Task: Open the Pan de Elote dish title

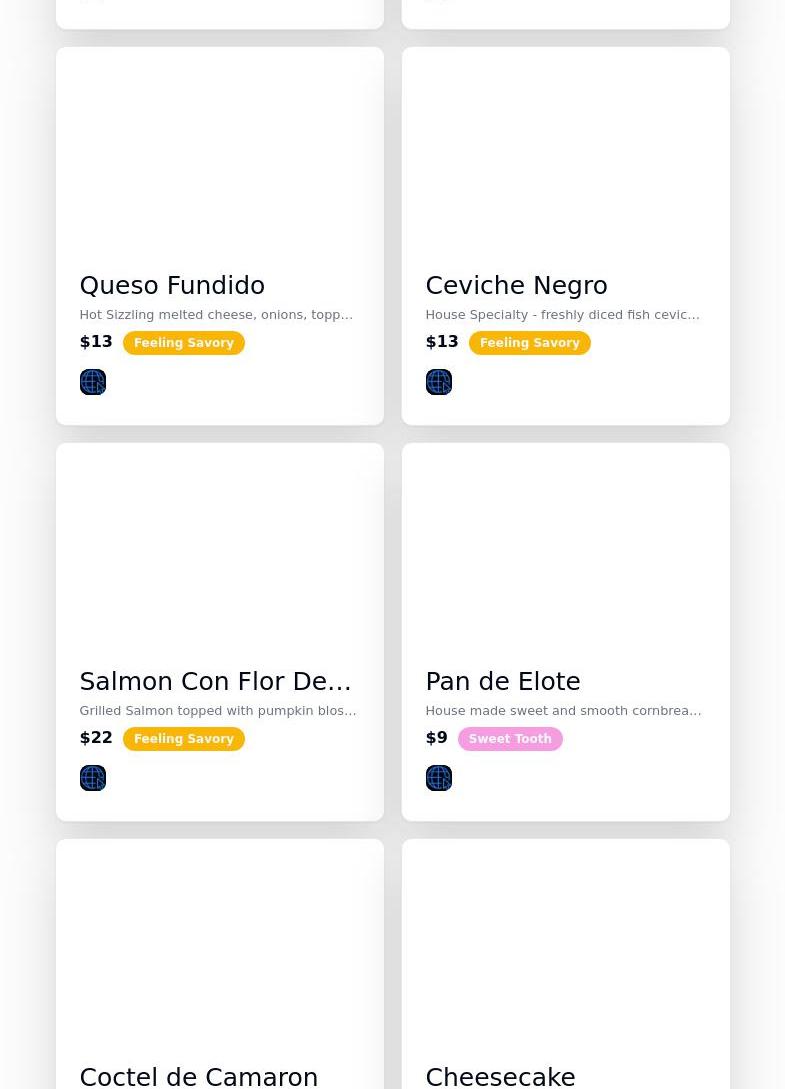Action: [x=502, y=682]
